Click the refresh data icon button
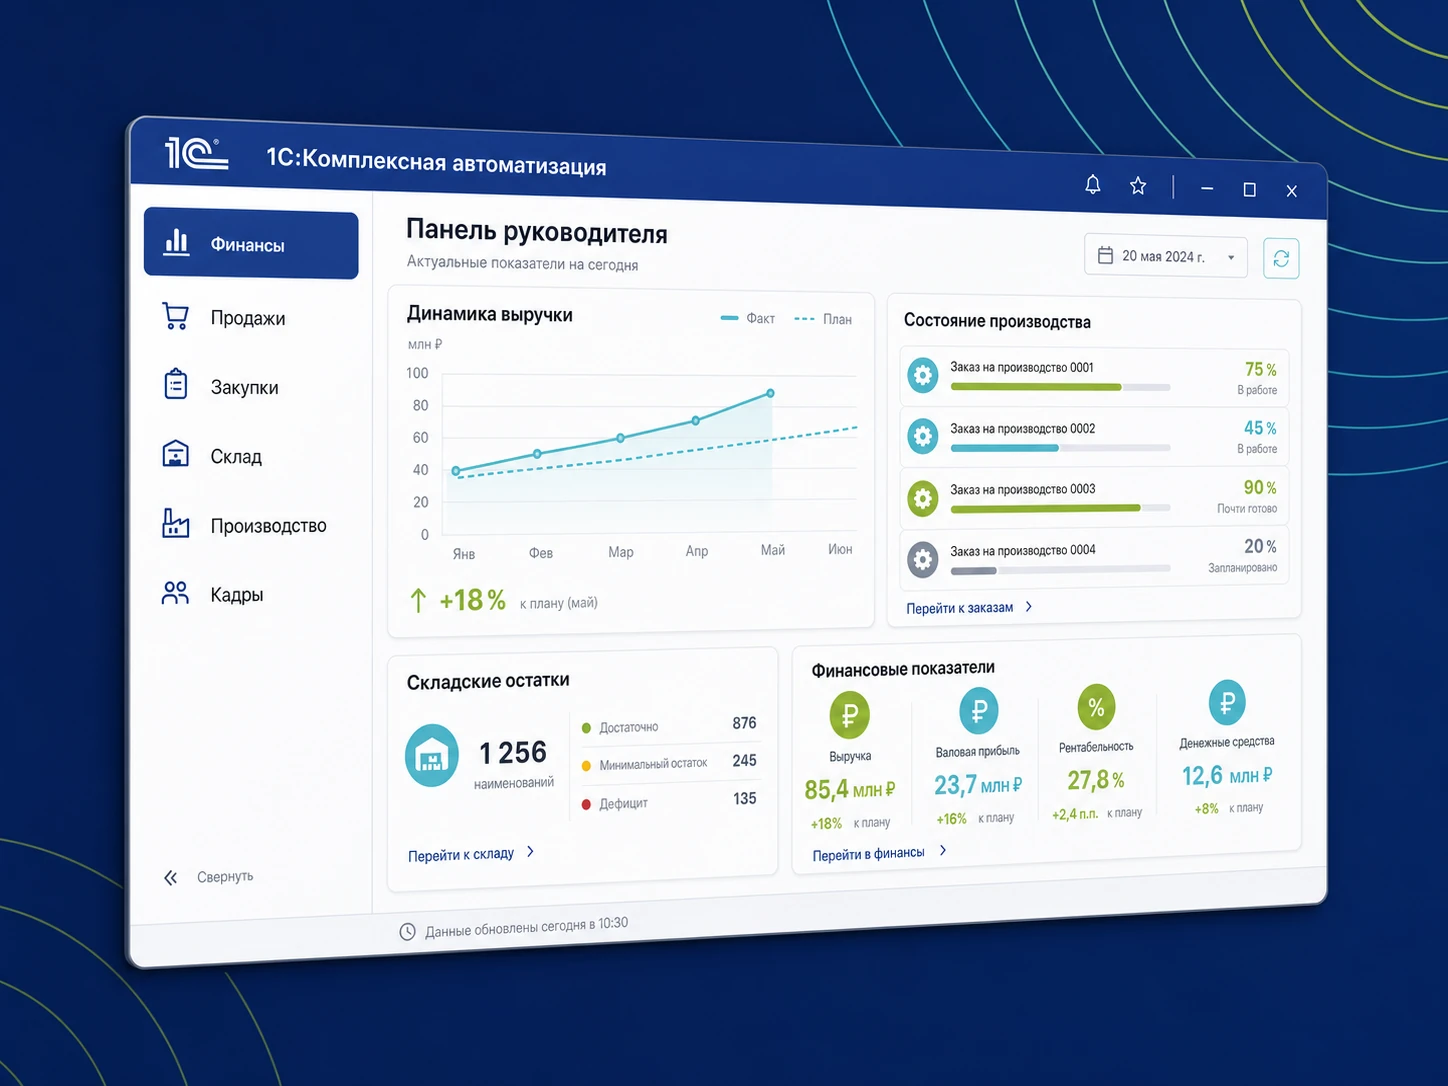The image size is (1448, 1086). (x=1281, y=259)
